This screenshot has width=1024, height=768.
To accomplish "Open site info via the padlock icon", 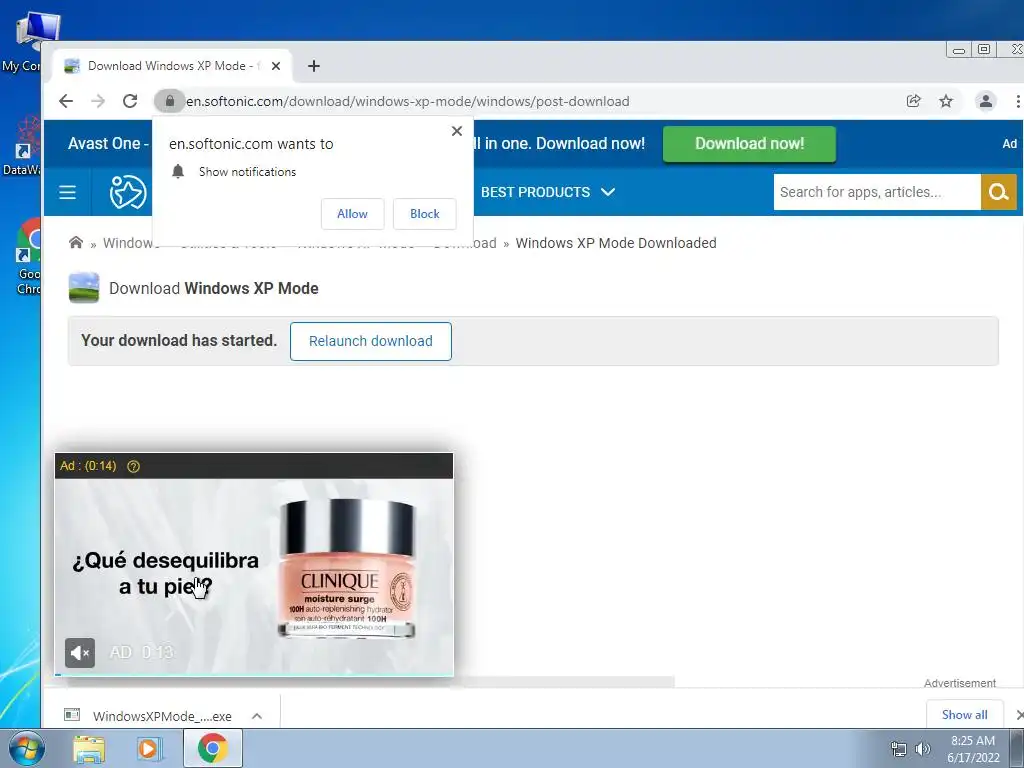I will pos(170,101).
